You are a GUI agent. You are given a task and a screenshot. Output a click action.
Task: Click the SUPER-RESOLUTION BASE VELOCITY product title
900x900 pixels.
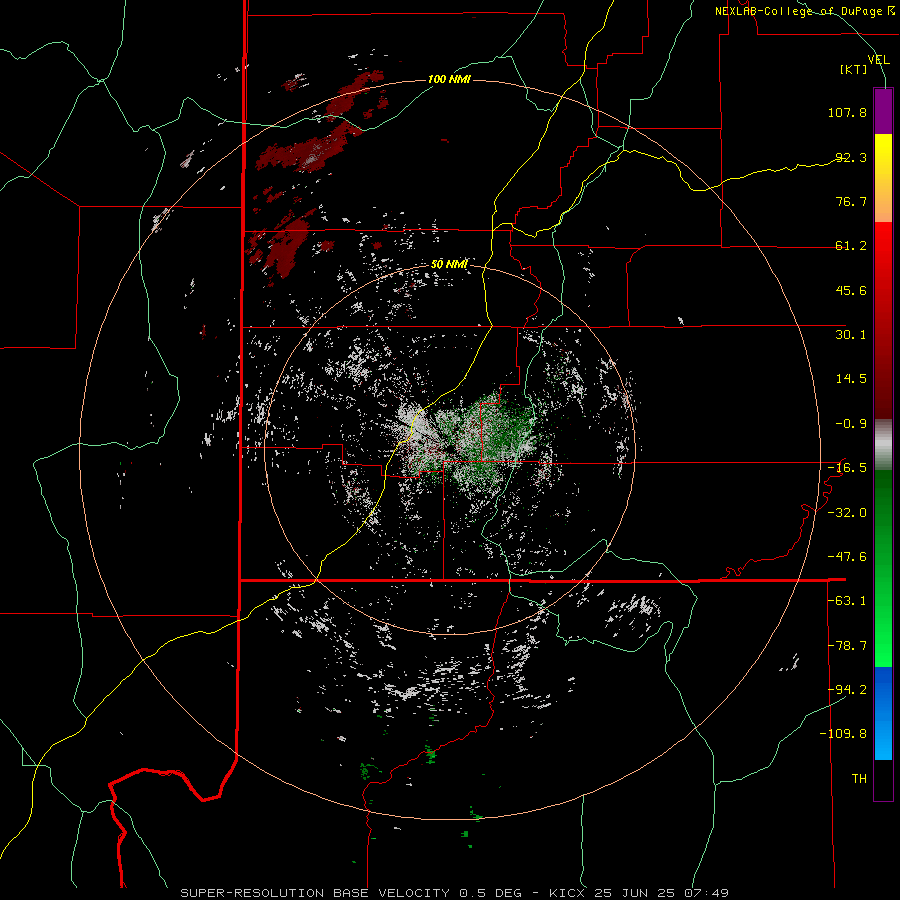pos(315,893)
